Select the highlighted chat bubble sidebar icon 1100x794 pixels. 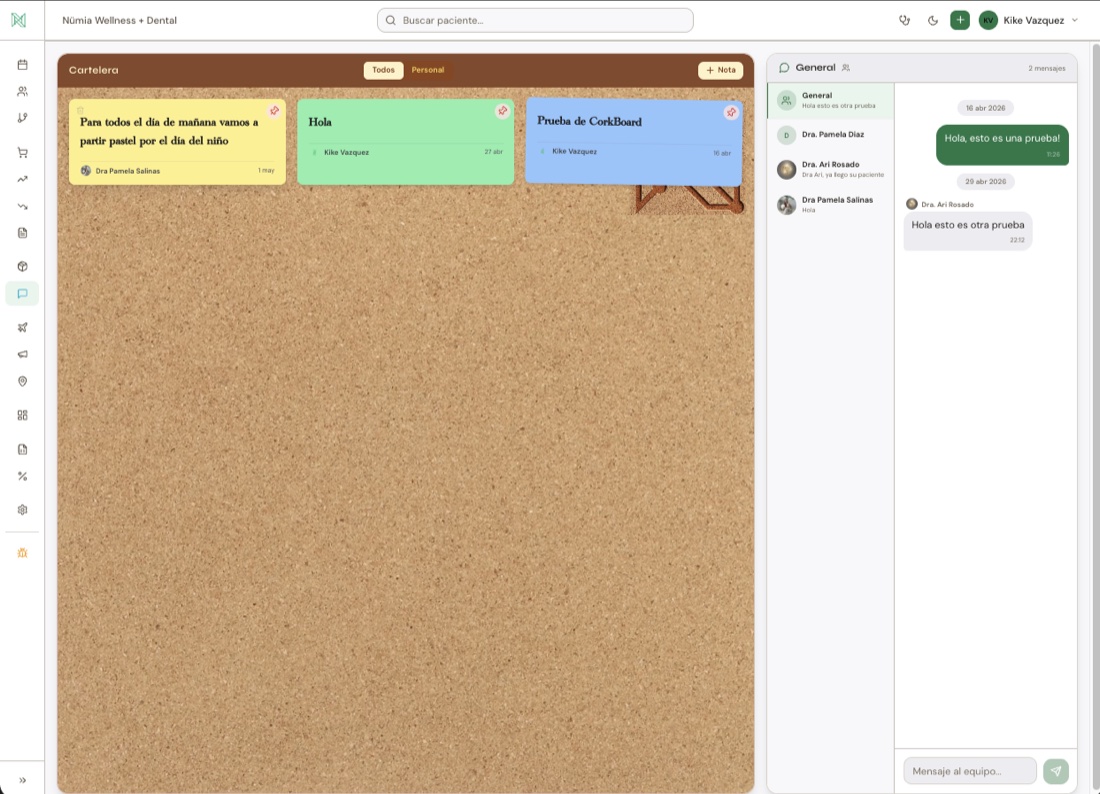(x=22, y=294)
